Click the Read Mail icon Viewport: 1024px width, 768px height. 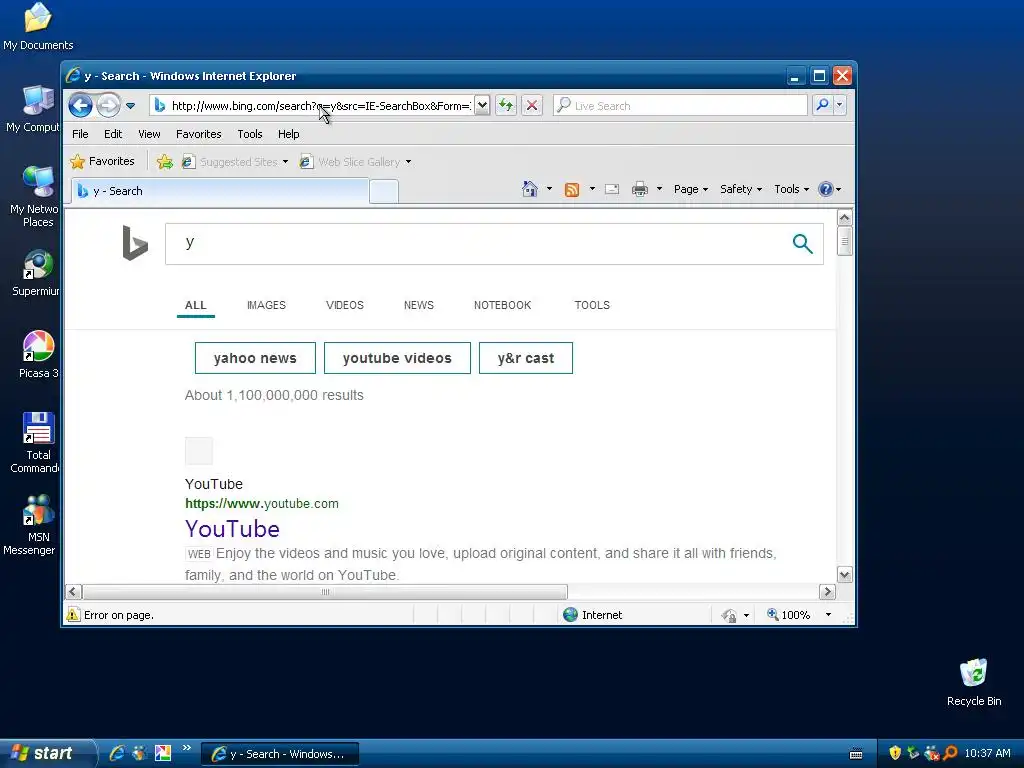point(612,189)
